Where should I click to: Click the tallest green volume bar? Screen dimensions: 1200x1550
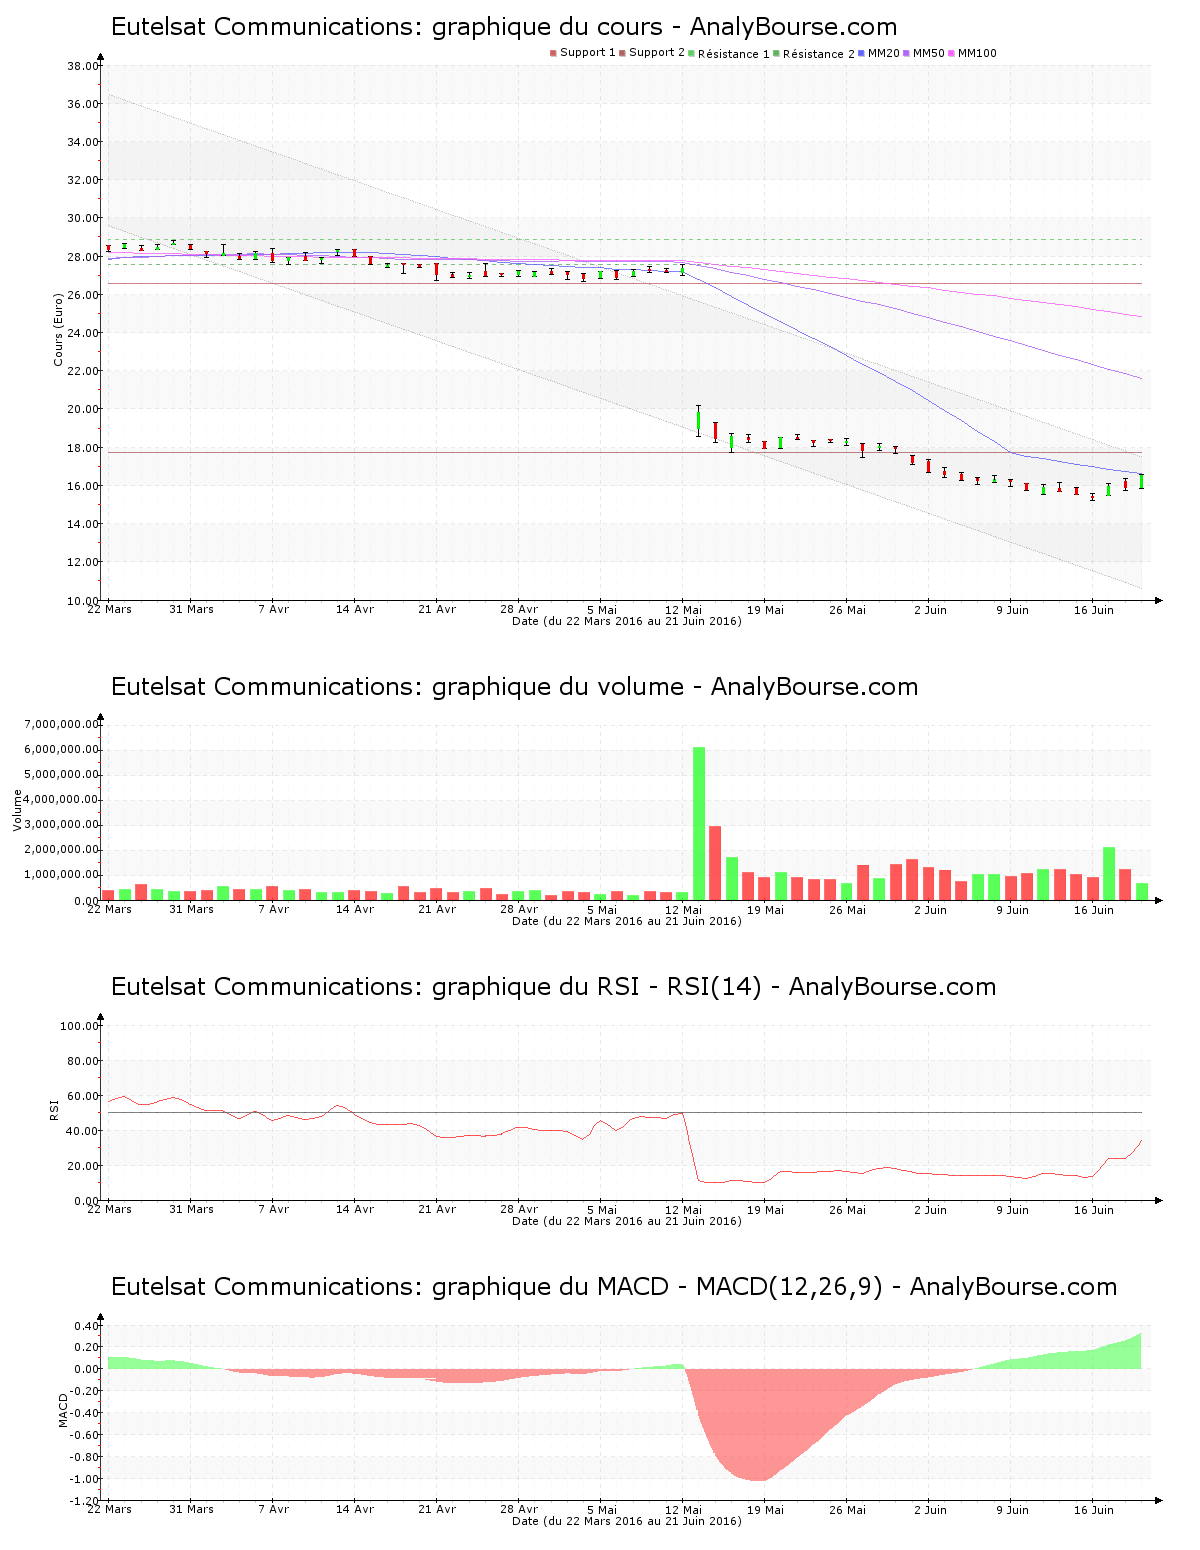(x=699, y=824)
